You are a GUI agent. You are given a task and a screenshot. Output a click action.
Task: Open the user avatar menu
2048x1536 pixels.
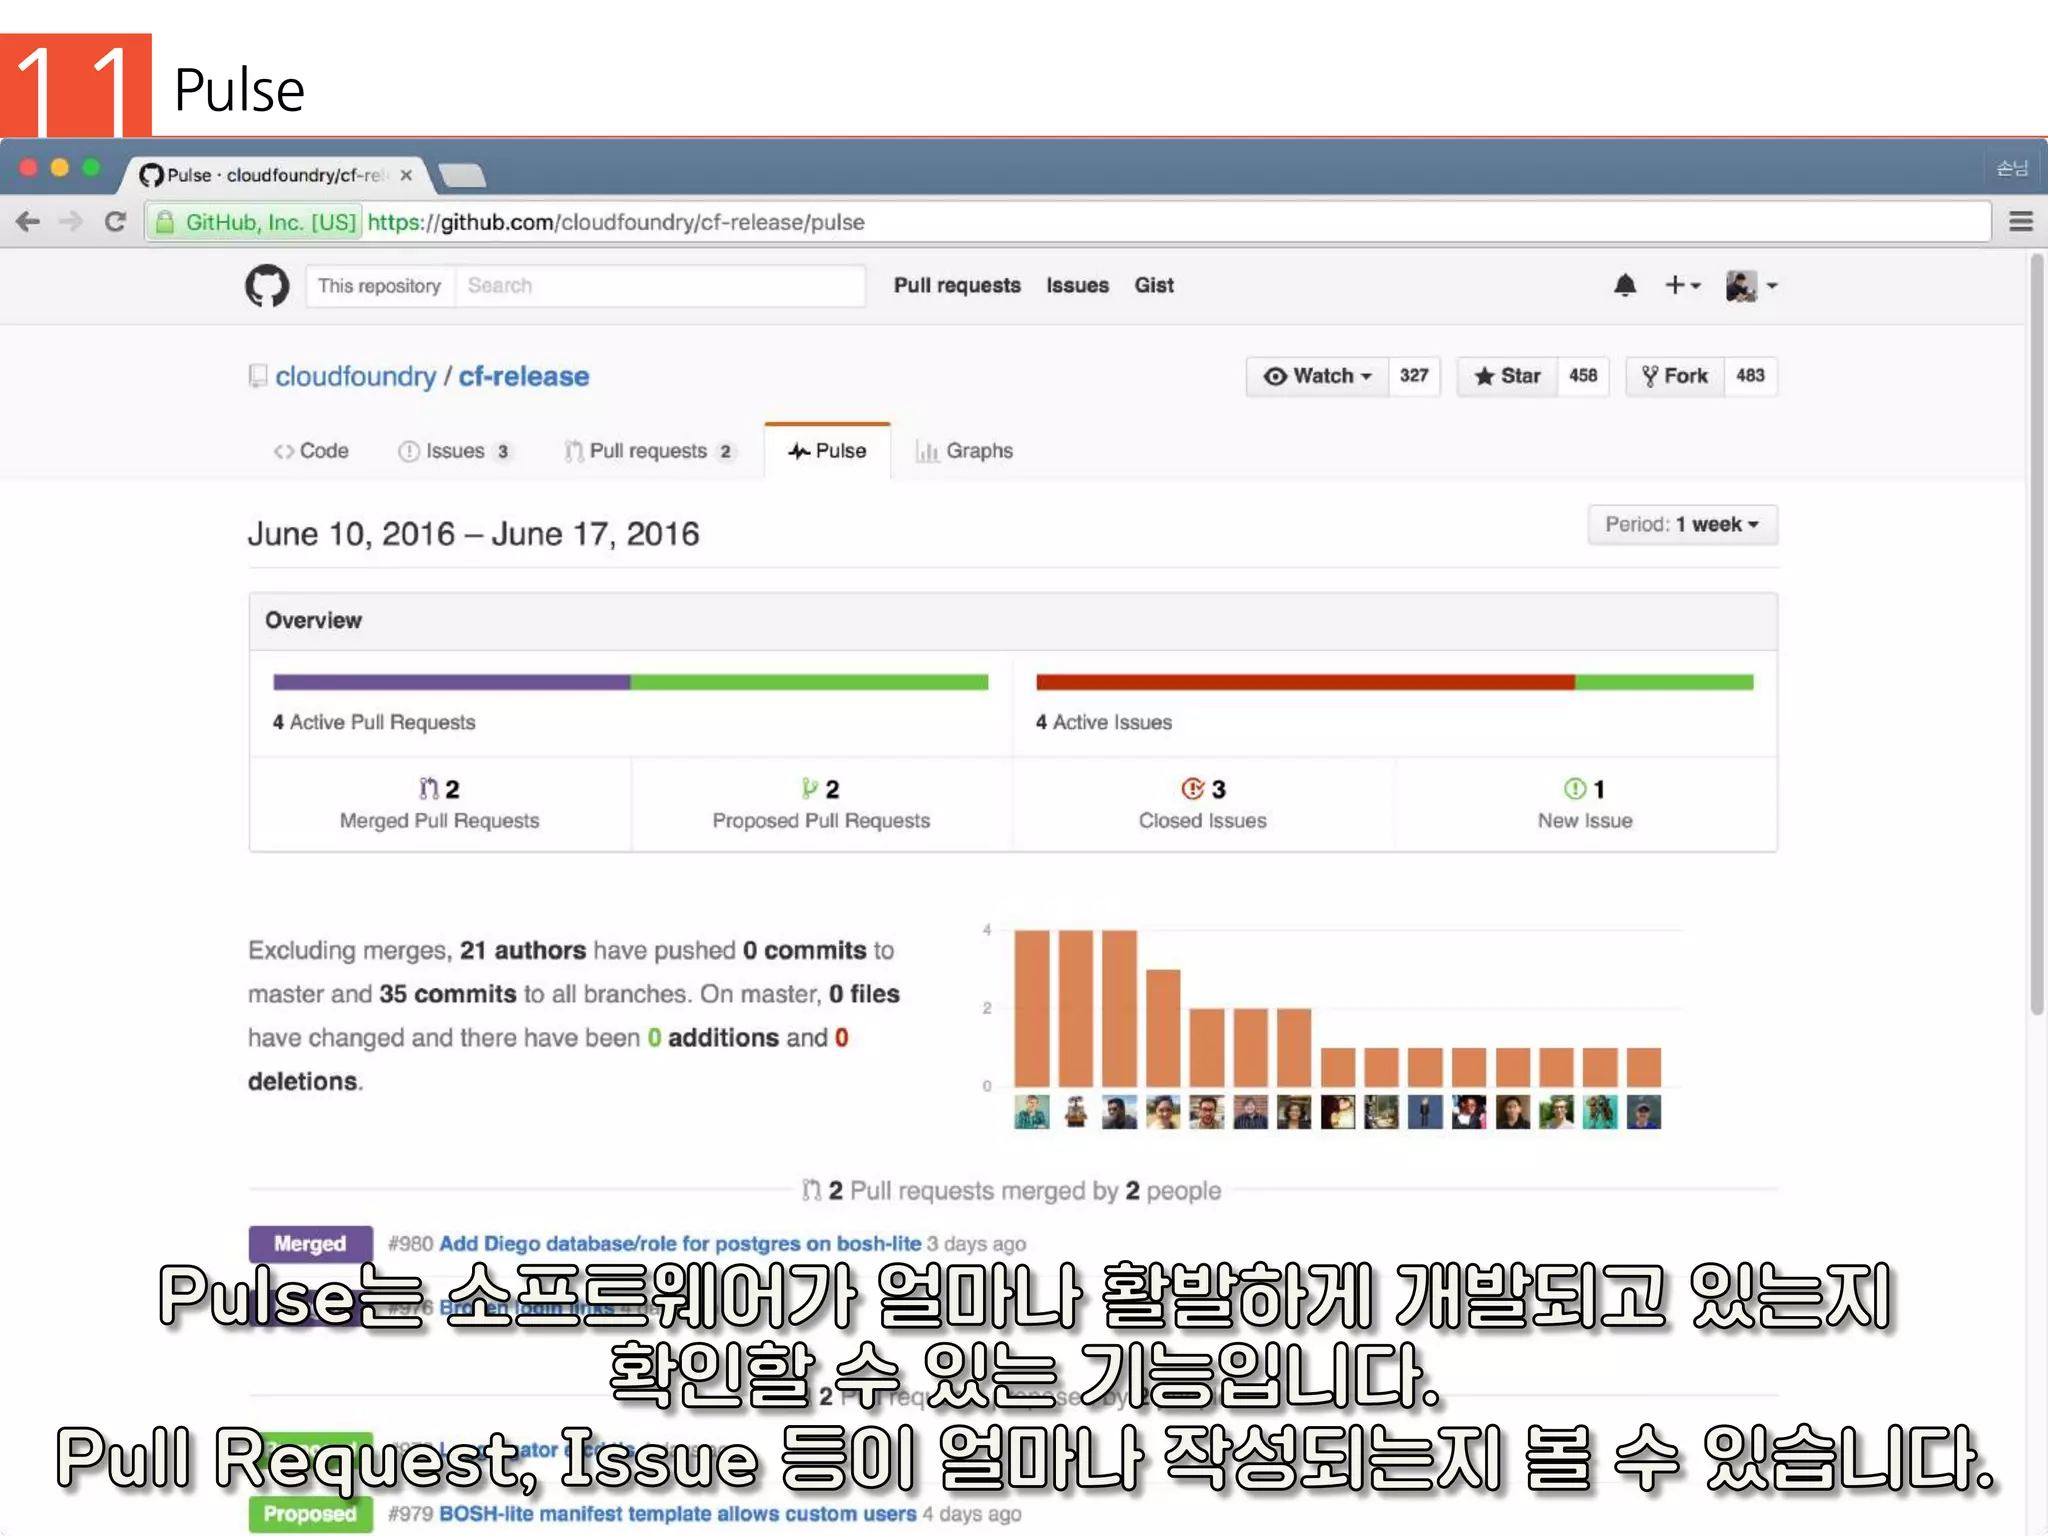[x=1751, y=286]
